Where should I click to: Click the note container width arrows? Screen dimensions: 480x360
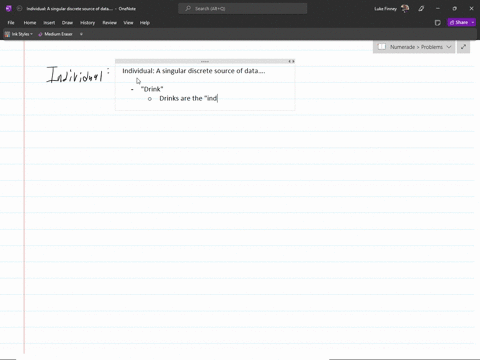(x=291, y=61)
